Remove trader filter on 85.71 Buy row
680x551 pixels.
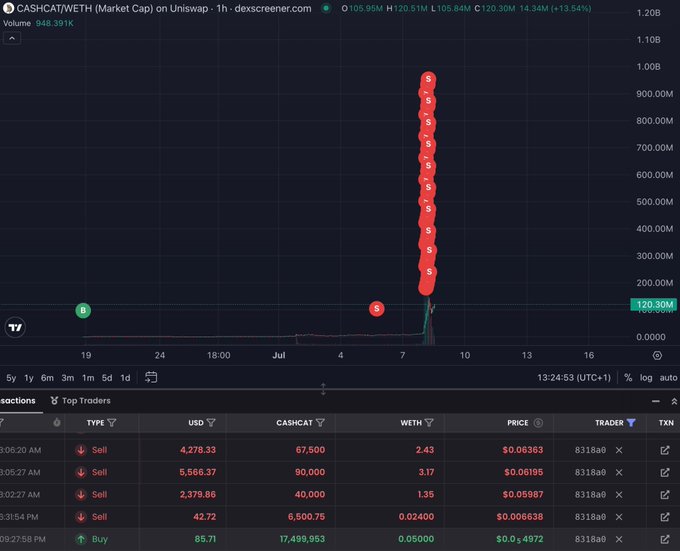pos(619,539)
